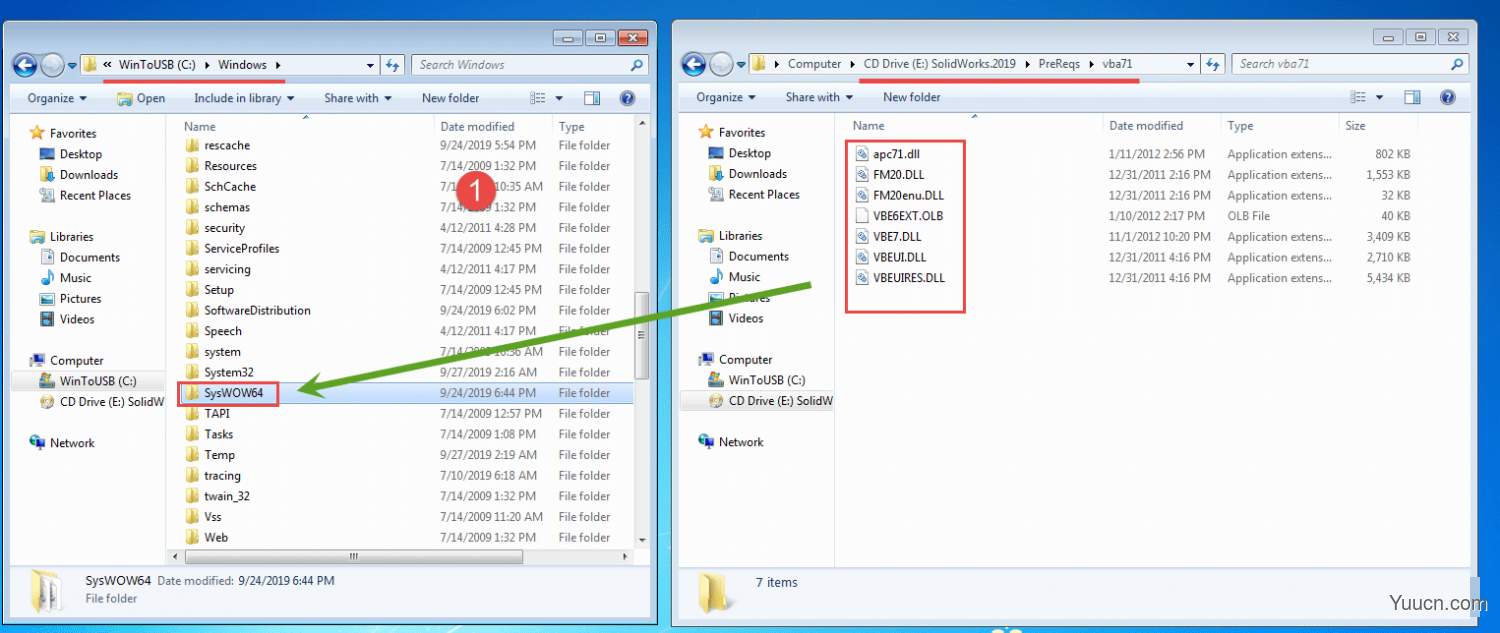
Task: Click search magnifier in Search vba71 box
Action: tap(1458, 64)
